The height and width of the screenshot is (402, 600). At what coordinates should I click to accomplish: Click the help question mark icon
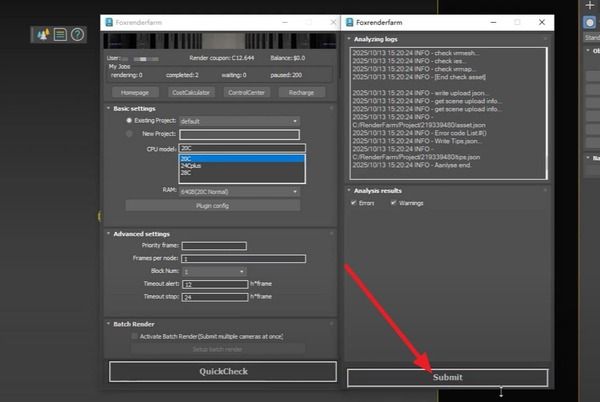[77, 35]
